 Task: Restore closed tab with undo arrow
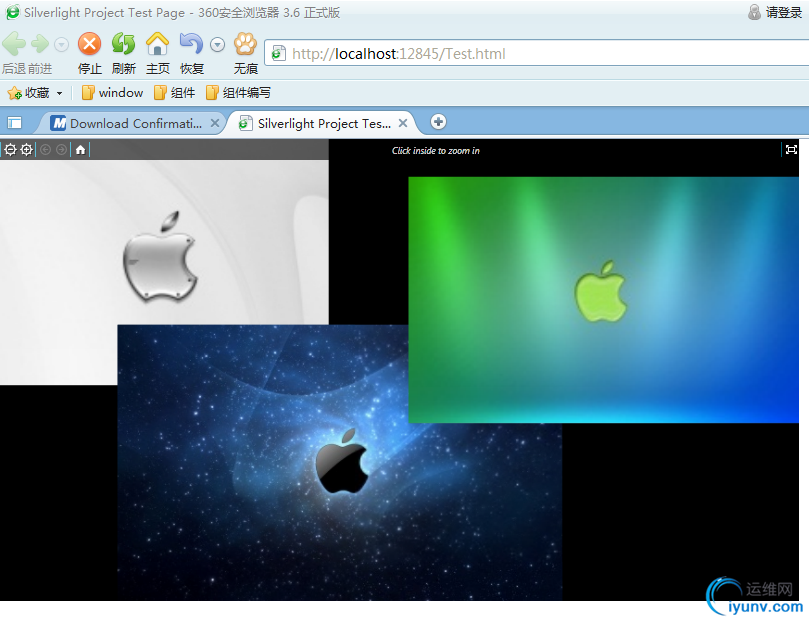coord(191,44)
